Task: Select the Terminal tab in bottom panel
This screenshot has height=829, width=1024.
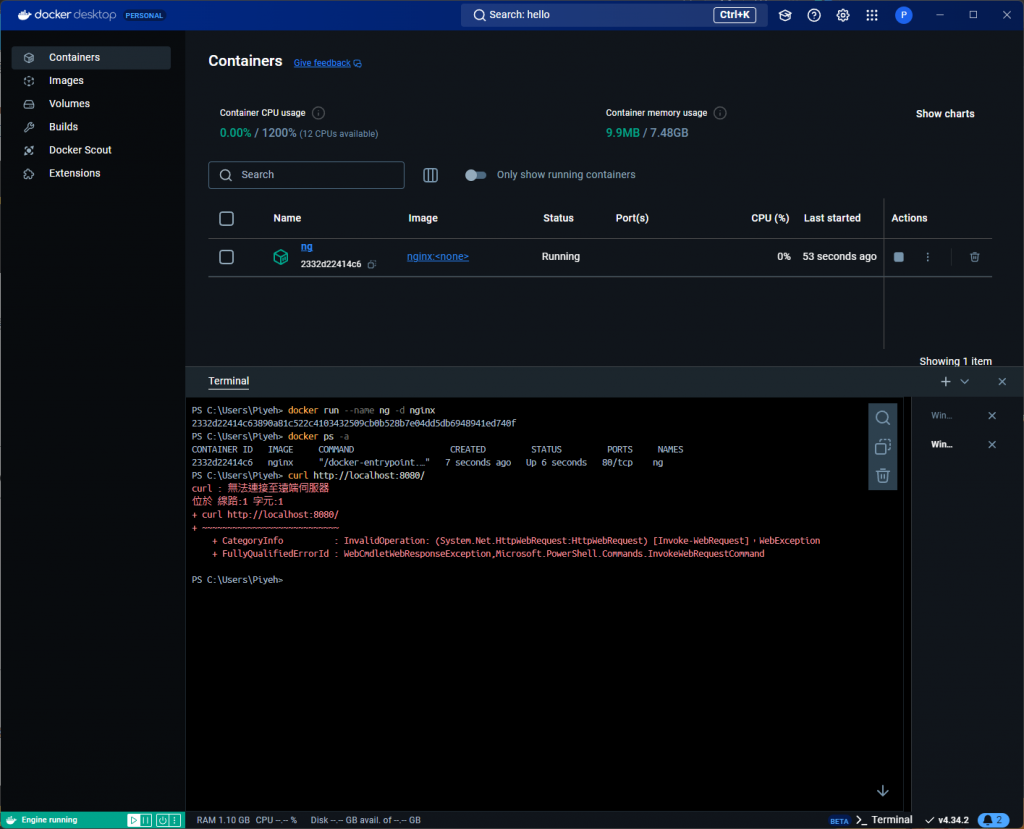Action: tap(229, 382)
